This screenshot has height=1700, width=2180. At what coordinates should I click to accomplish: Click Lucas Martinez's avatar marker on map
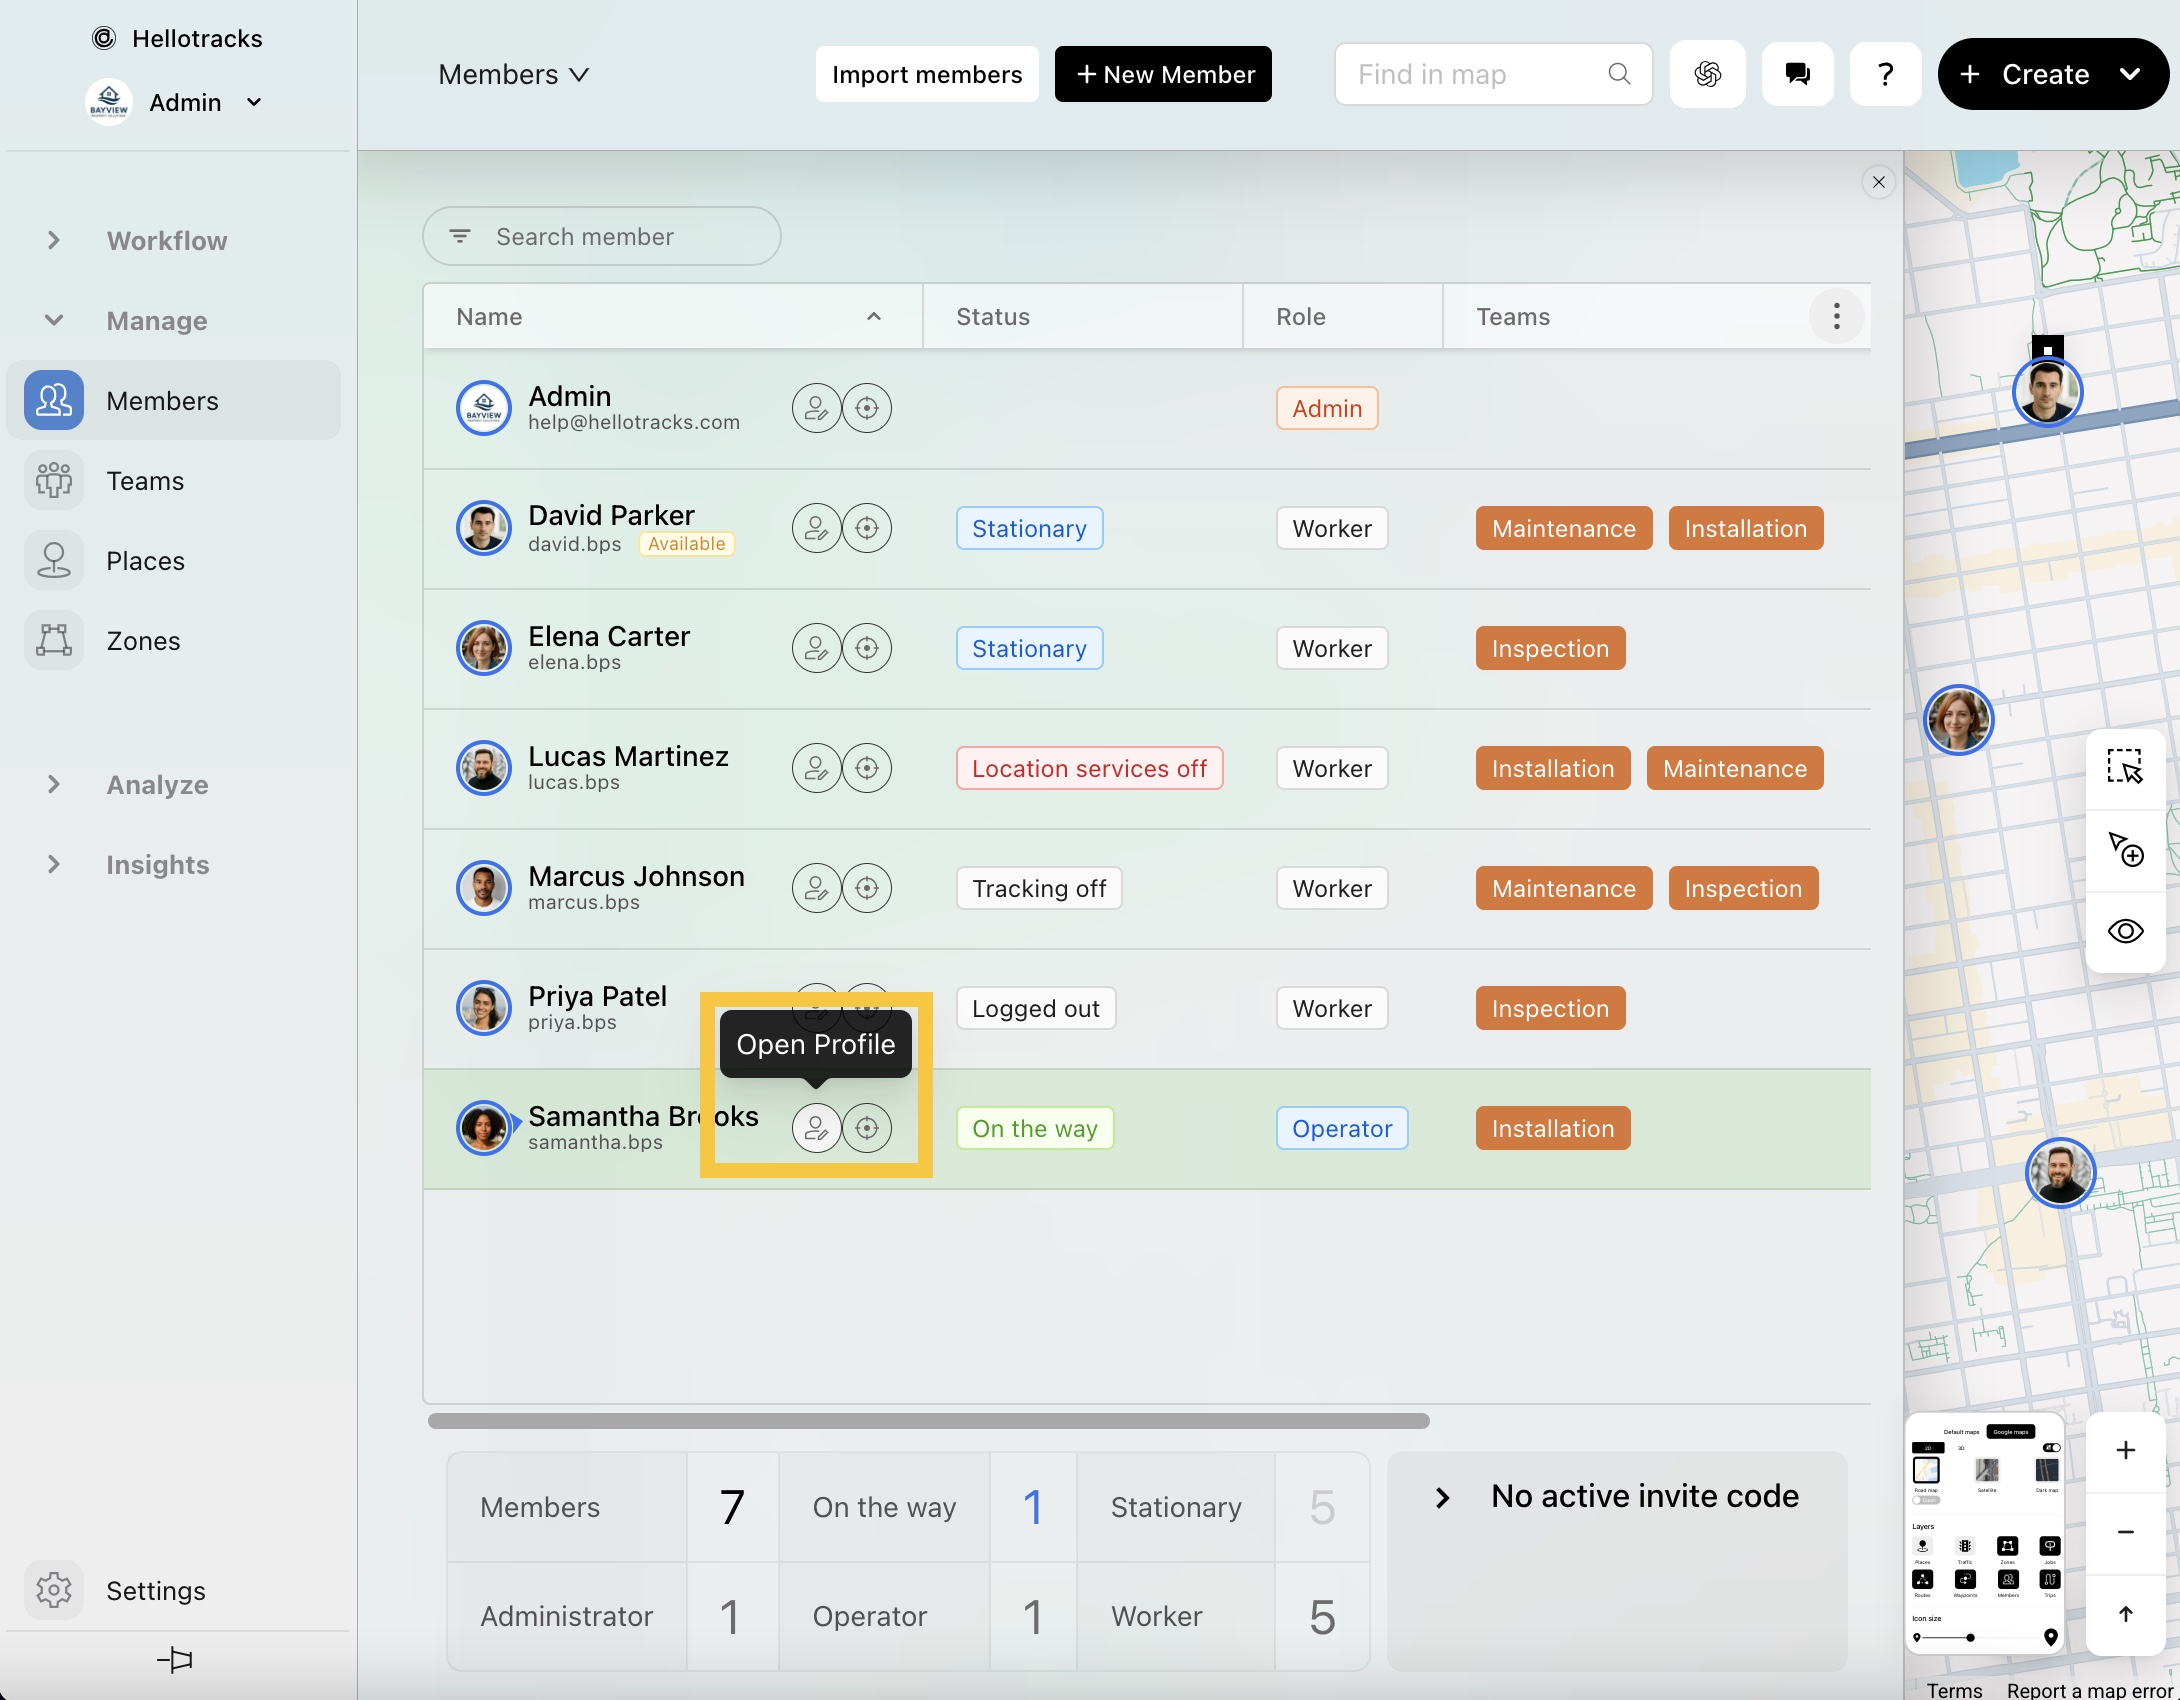click(x=2061, y=1173)
